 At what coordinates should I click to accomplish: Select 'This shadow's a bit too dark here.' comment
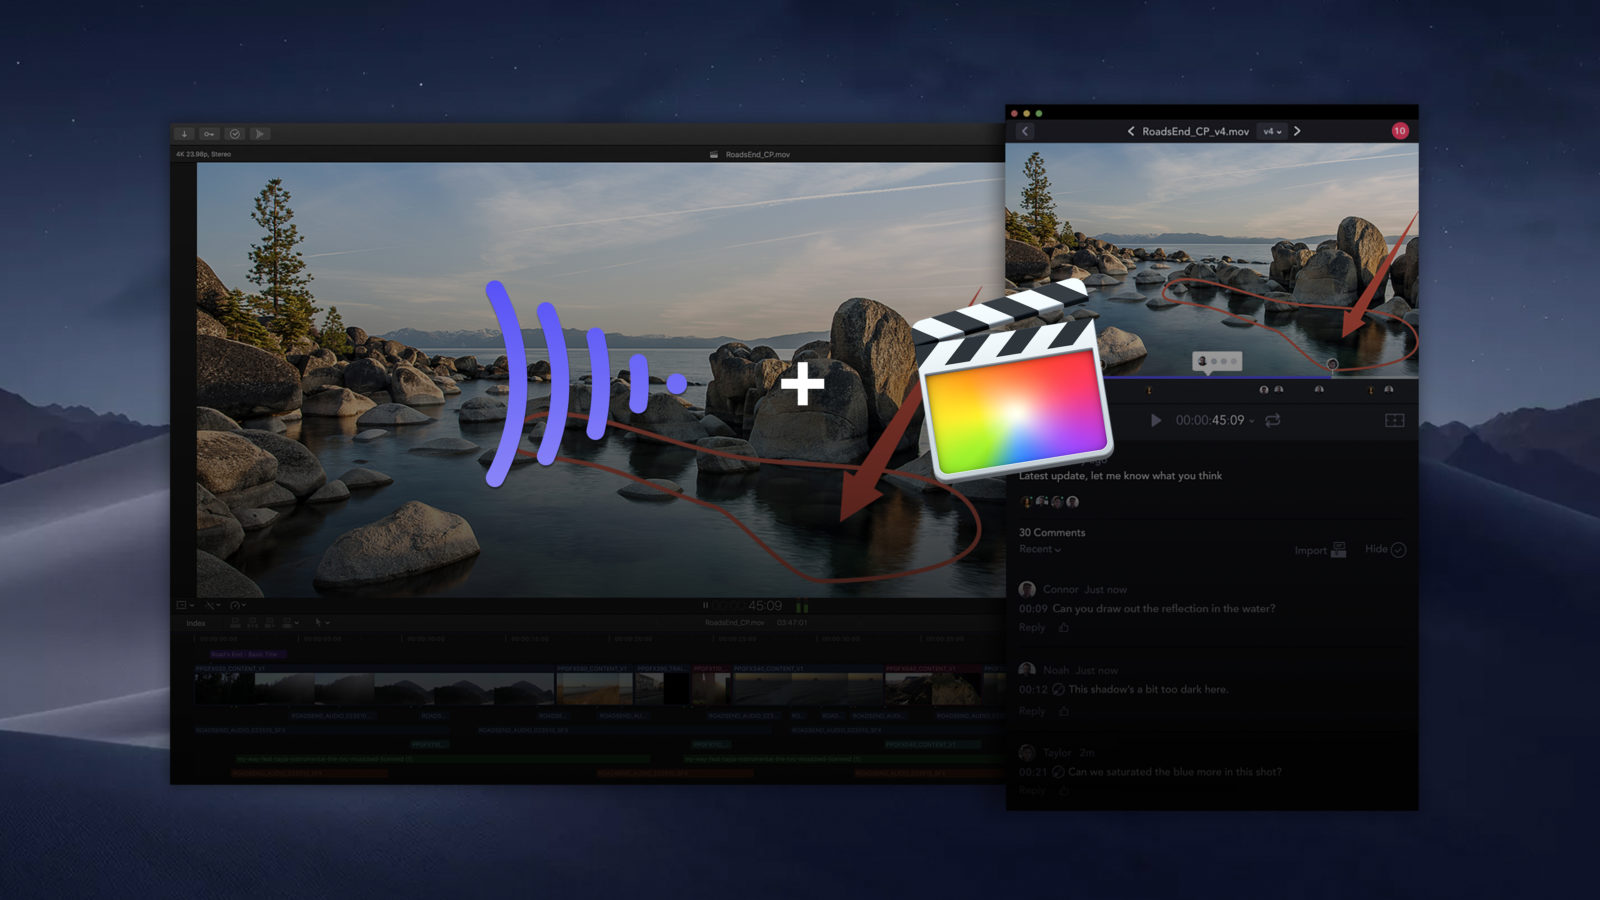[1148, 689]
